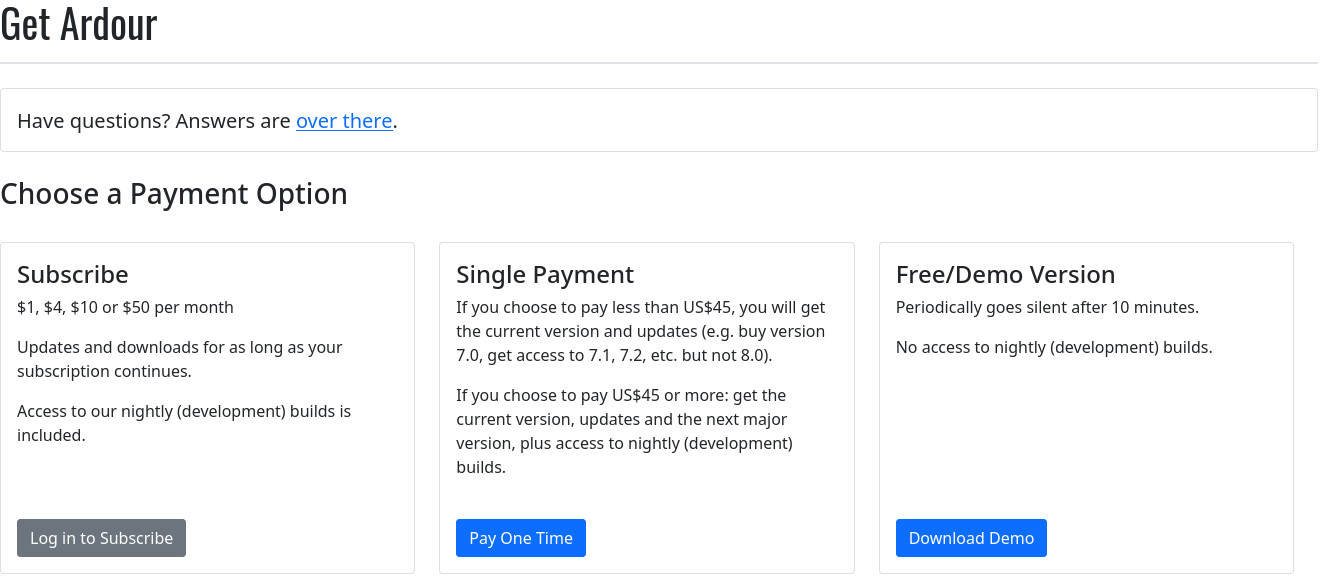Viewport: 1320px width, 576px height.
Task: Select the "Get Ardour" page heading
Action: coord(79,25)
